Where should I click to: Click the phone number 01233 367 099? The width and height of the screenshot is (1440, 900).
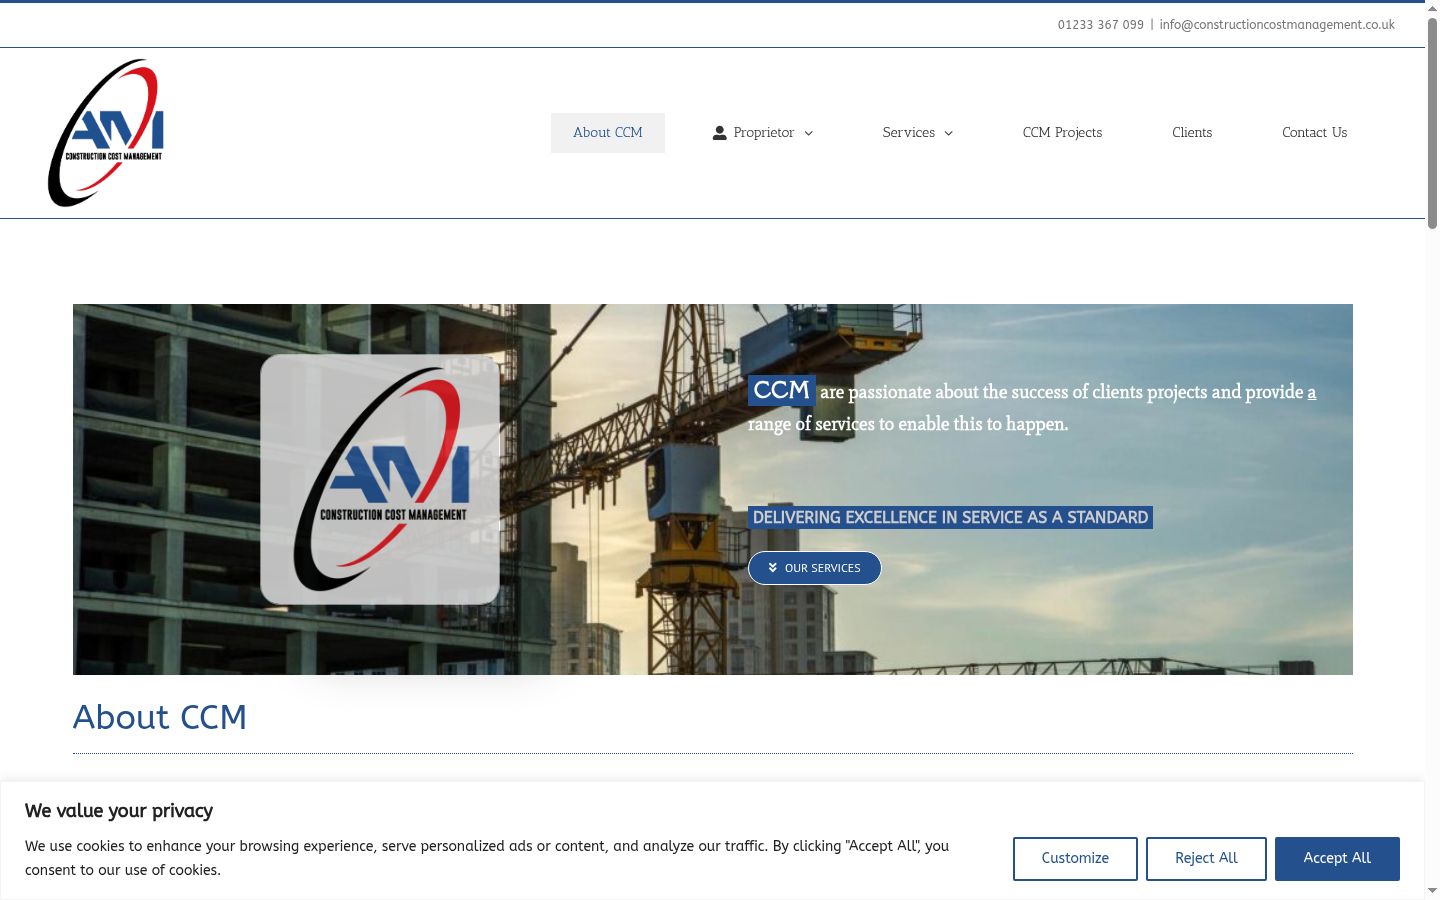tap(1100, 25)
